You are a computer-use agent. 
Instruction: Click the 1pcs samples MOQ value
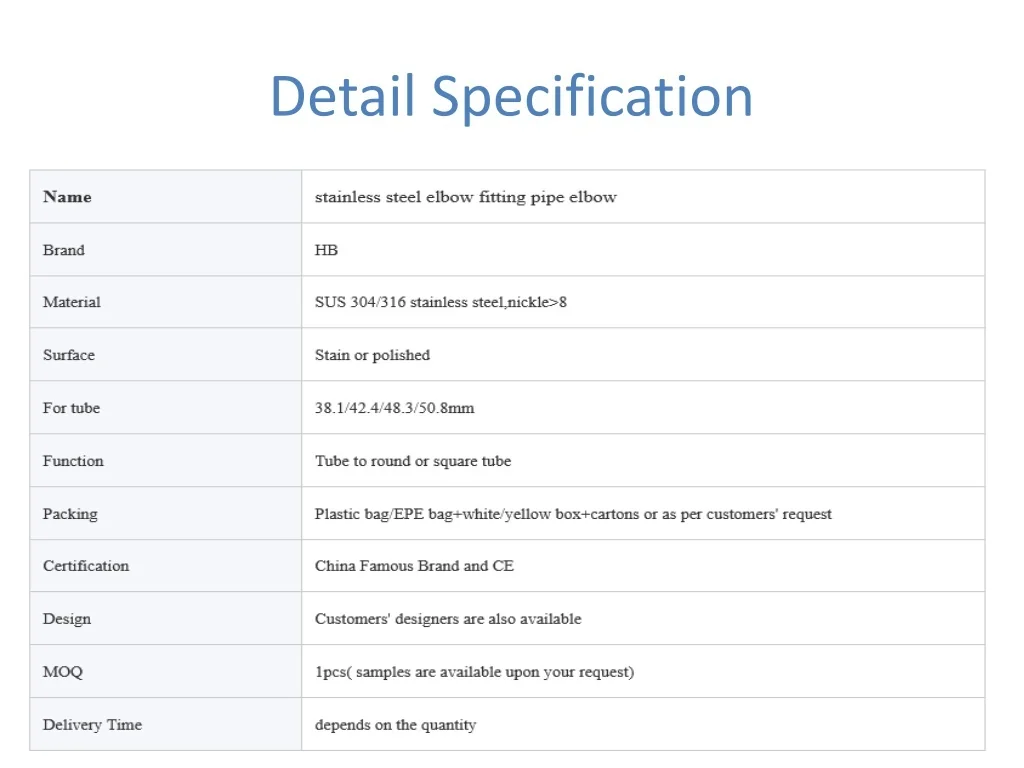click(474, 672)
